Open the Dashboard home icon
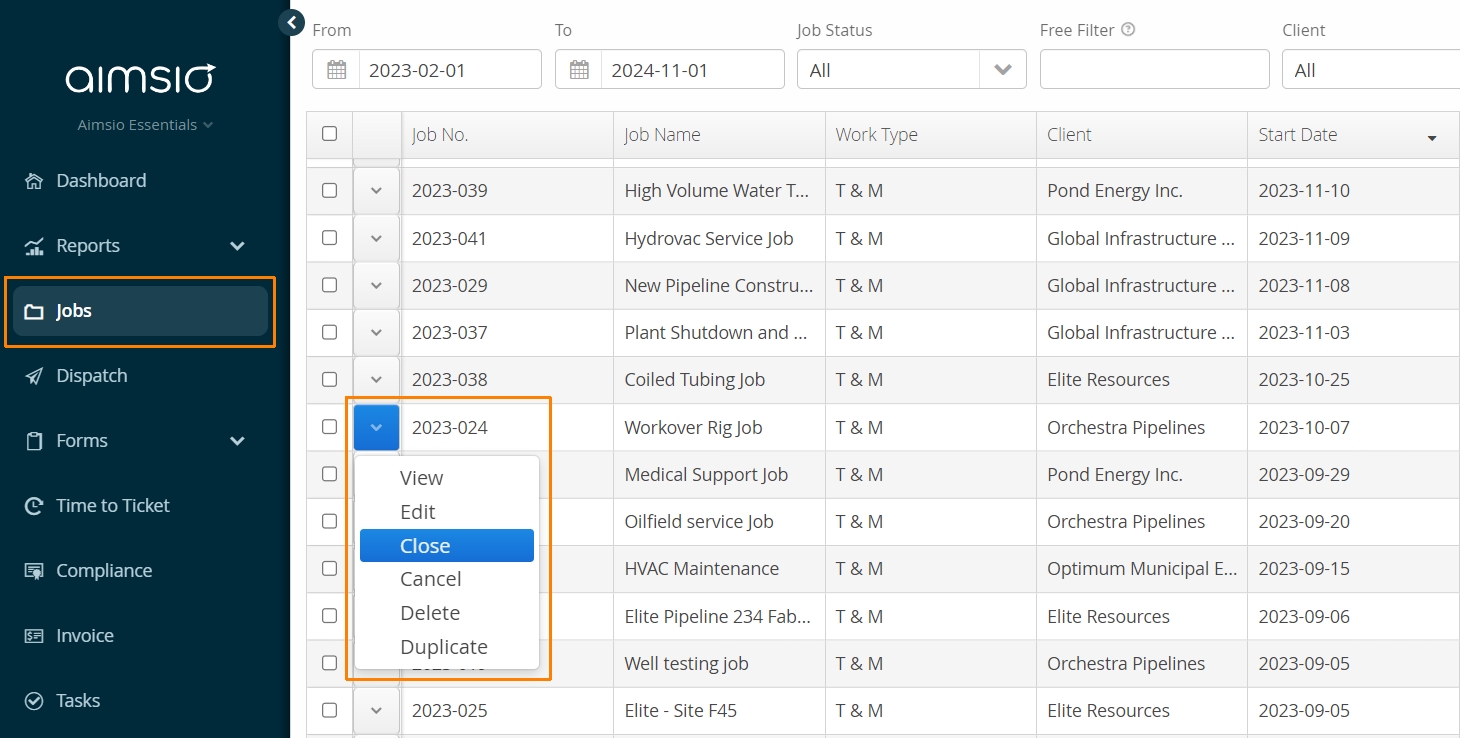The image size is (1460, 738). point(34,181)
